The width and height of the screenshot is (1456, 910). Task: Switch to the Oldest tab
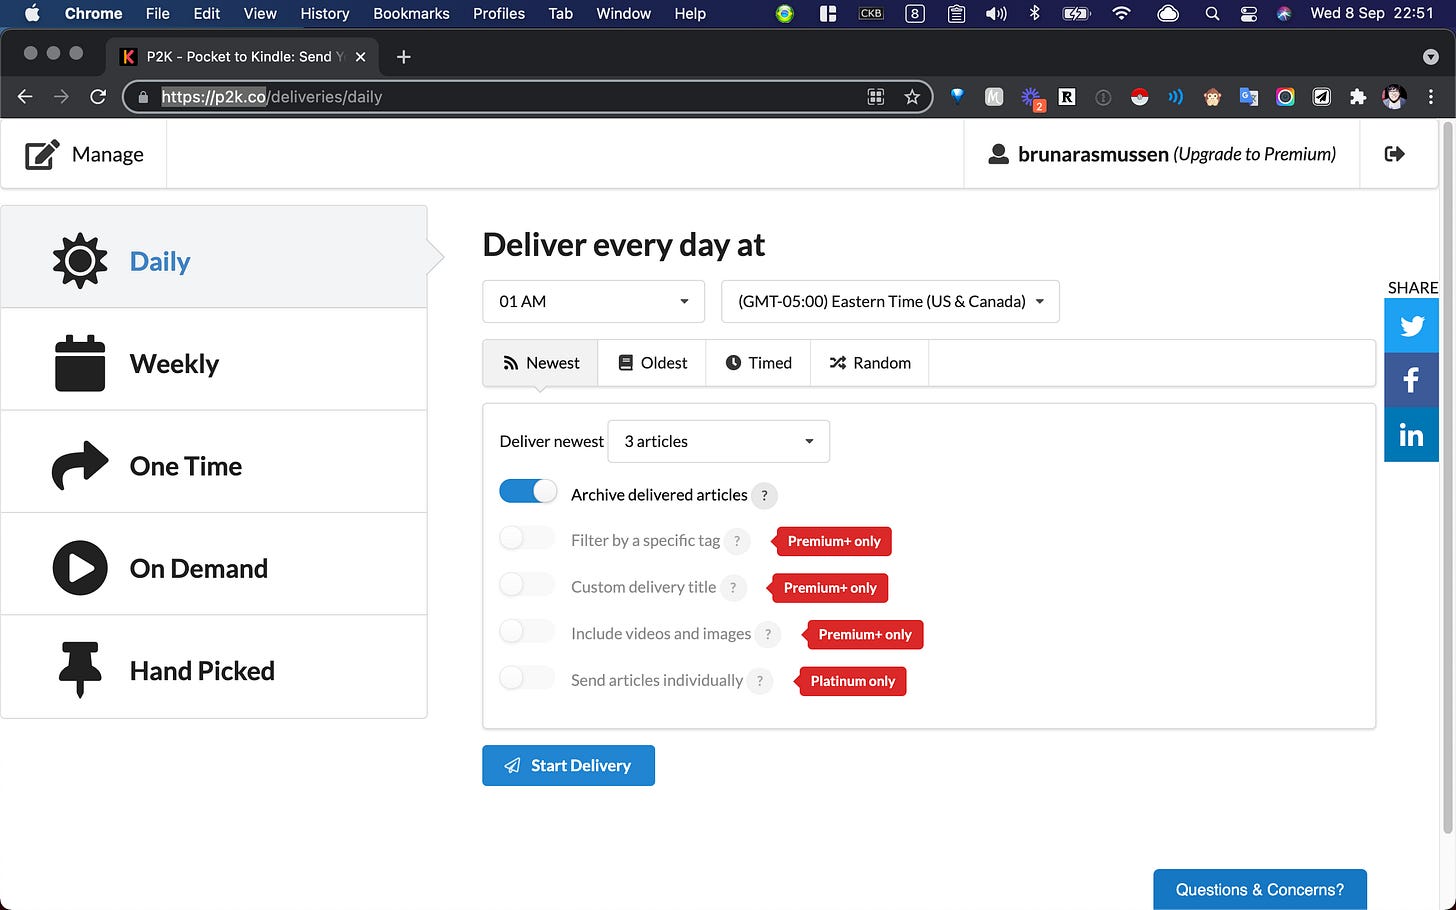(652, 363)
